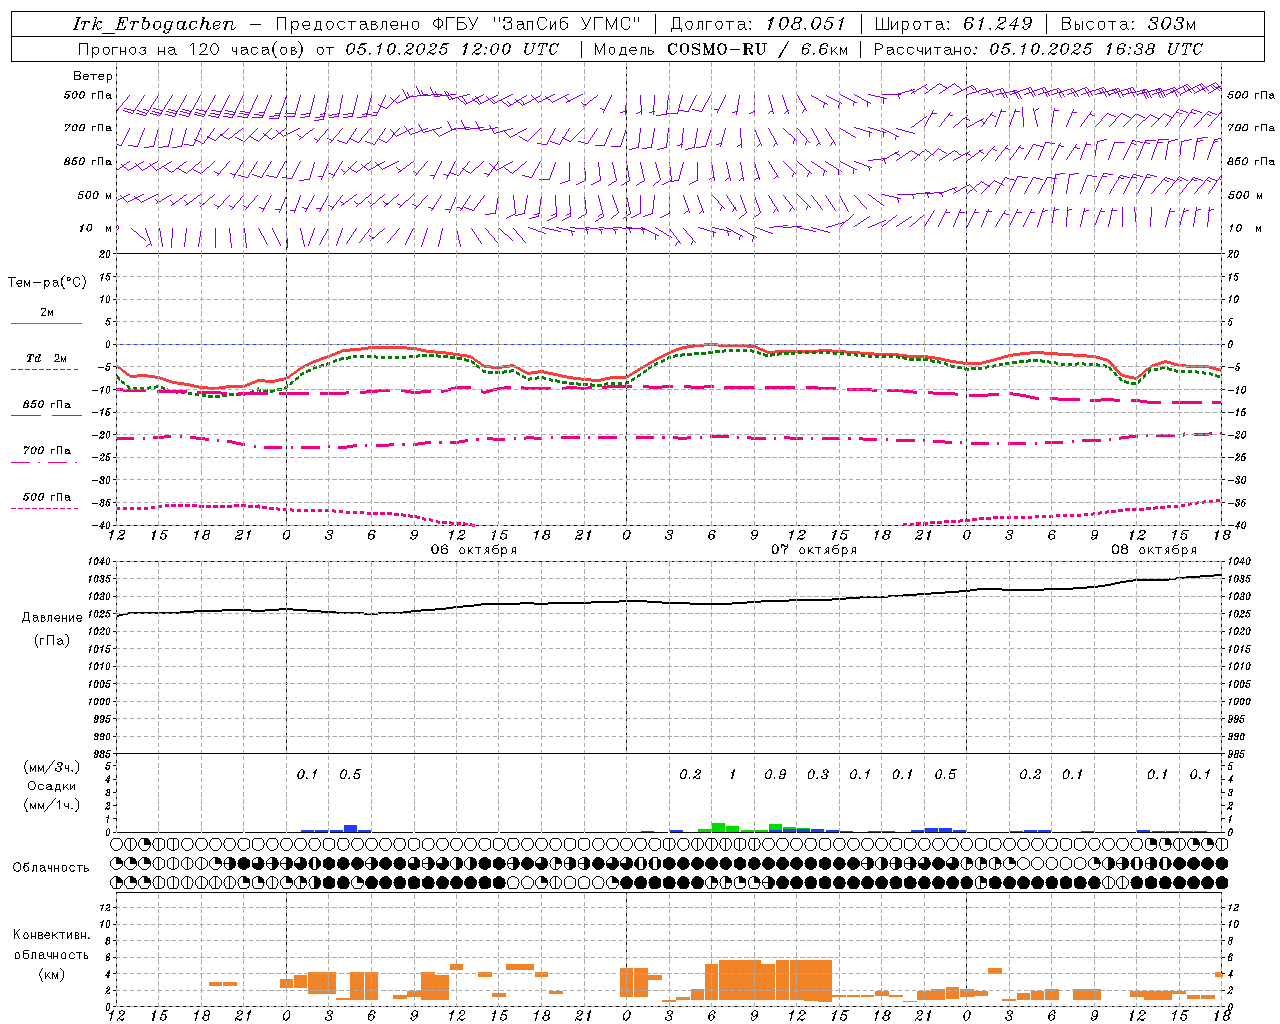Click the '(гПа)' pressure unit label
This screenshot has width=1280, height=1024.
coord(52,641)
